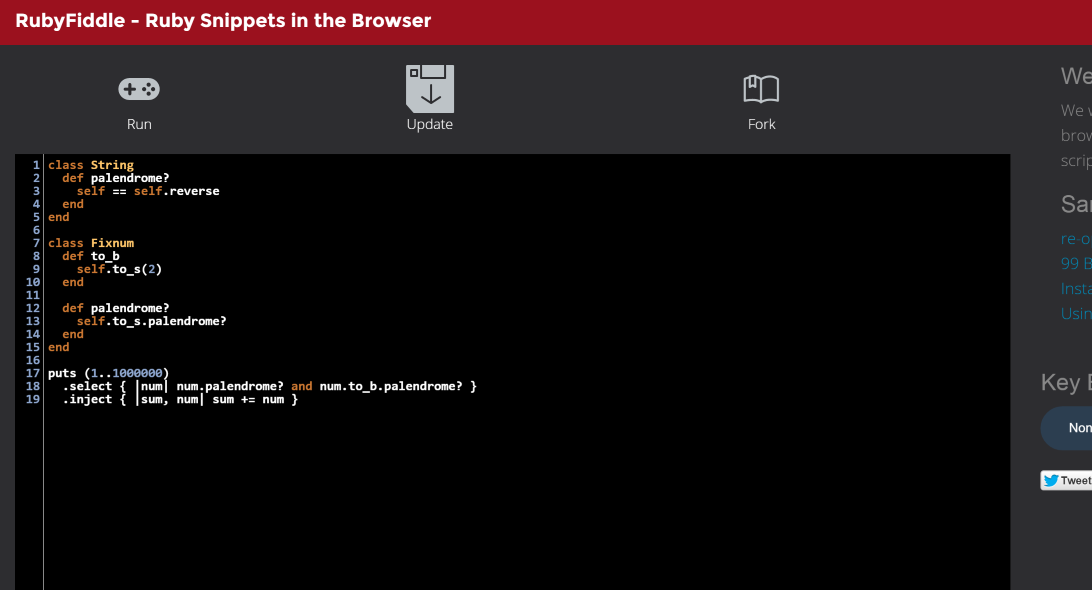Click line number 19 in gutter
1092x590 pixels.
[x=33, y=399]
